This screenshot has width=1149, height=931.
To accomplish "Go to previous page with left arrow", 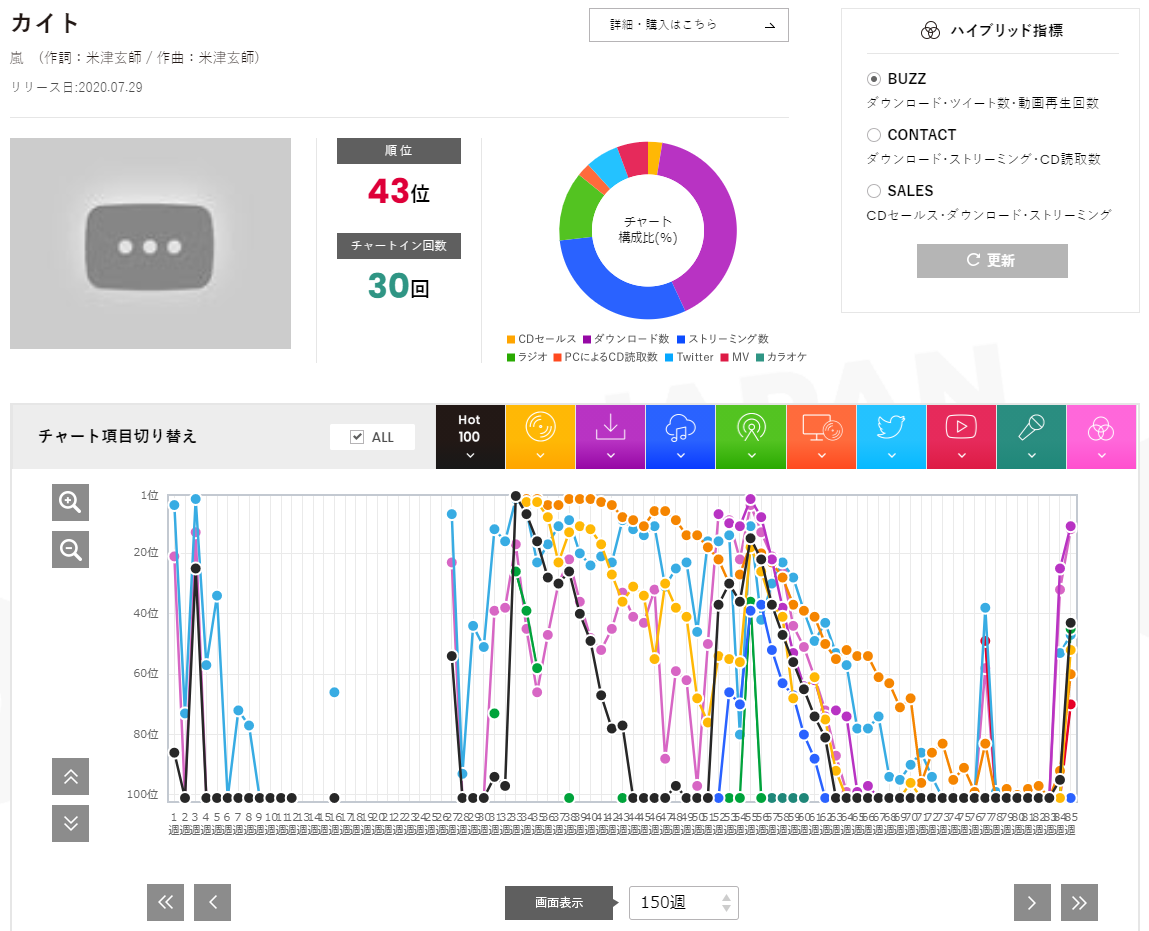I will click(213, 902).
